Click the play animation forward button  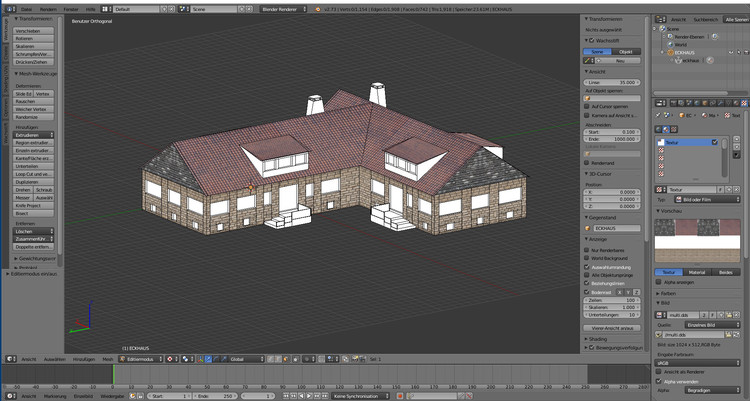coord(309,396)
